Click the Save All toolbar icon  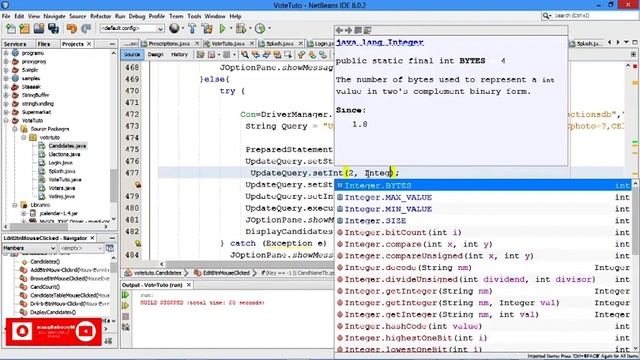pos(53,29)
